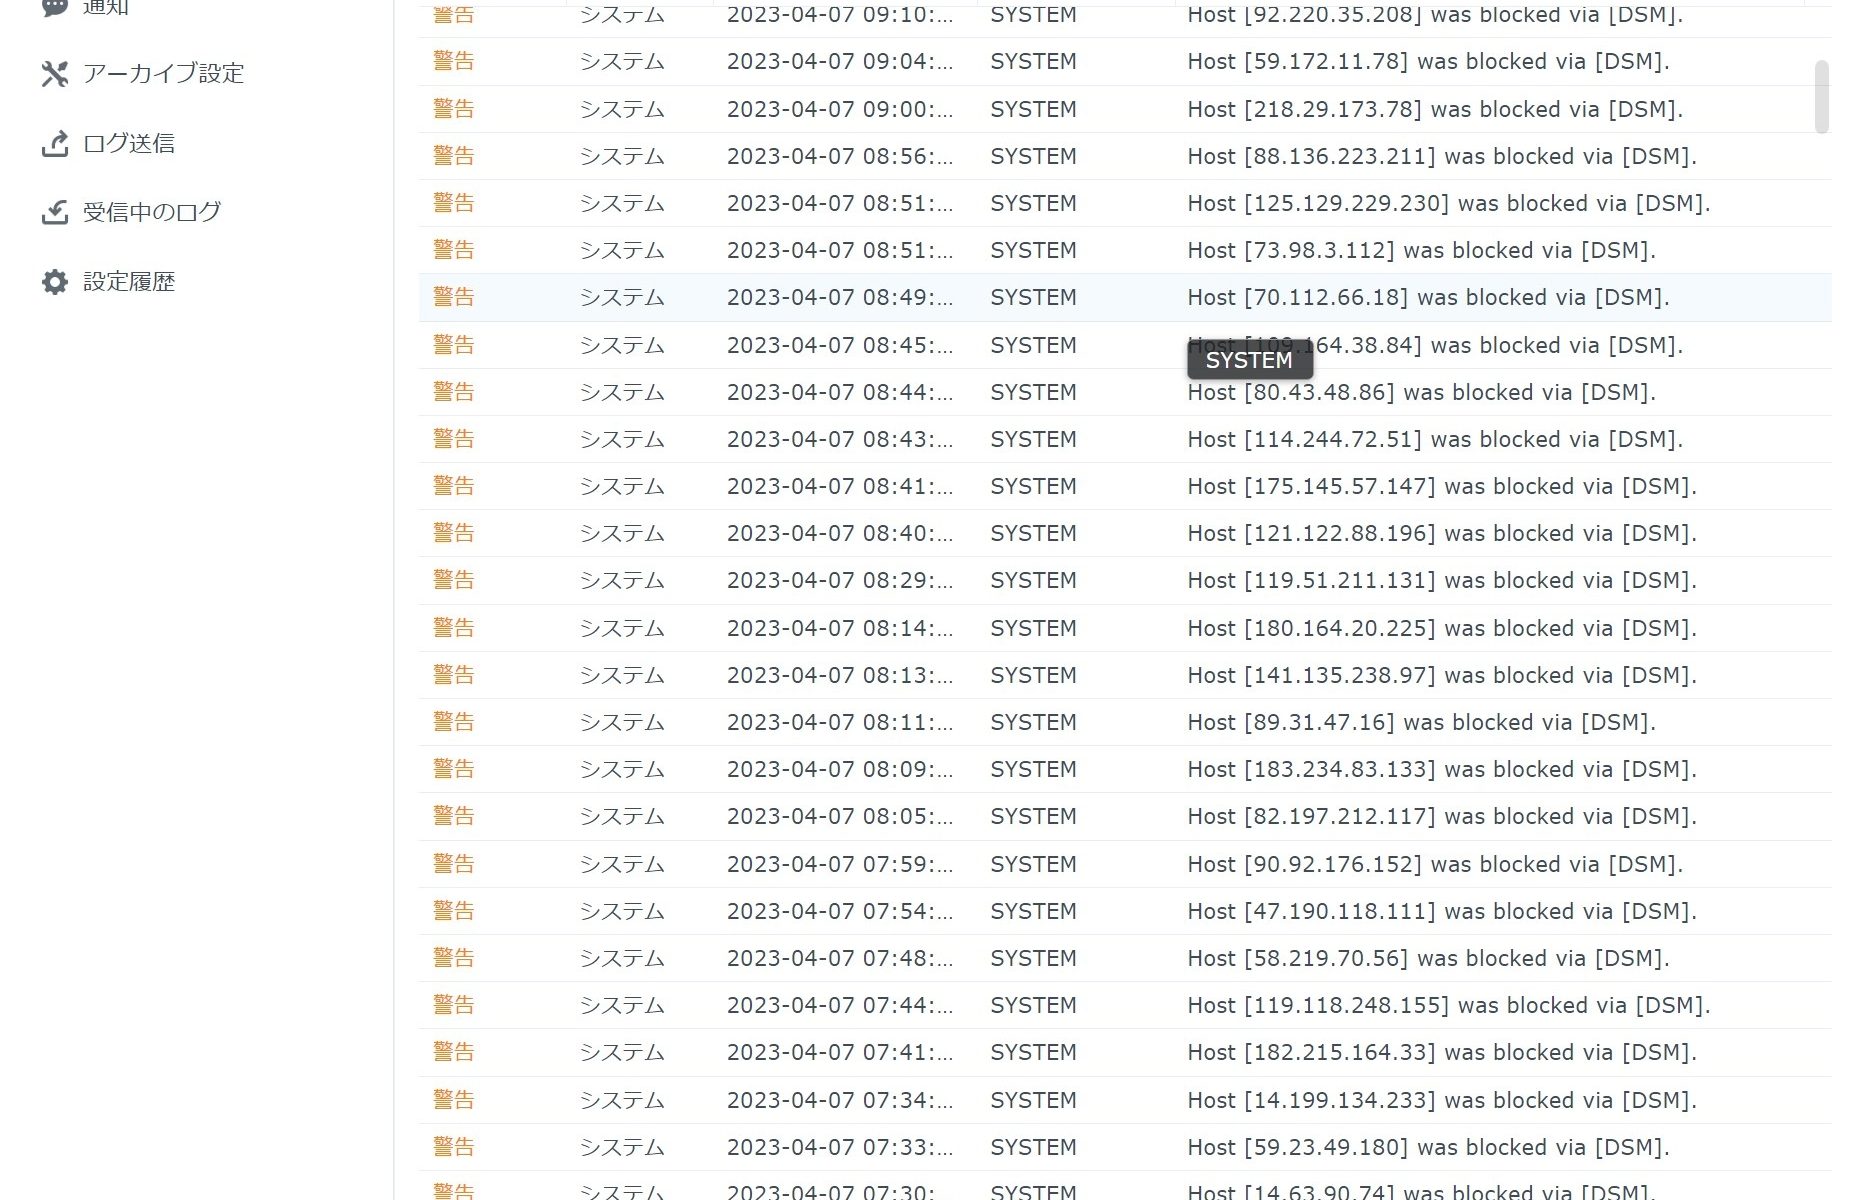Viewport: 1855px width, 1200px height.
Task: Click the Archive settings tools icon
Action: pyautogui.click(x=54, y=73)
